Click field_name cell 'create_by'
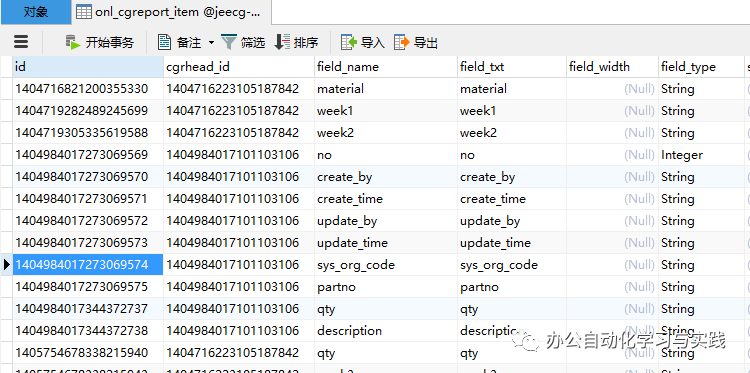The height and width of the screenshot is (373, 750). click(386, 177)
